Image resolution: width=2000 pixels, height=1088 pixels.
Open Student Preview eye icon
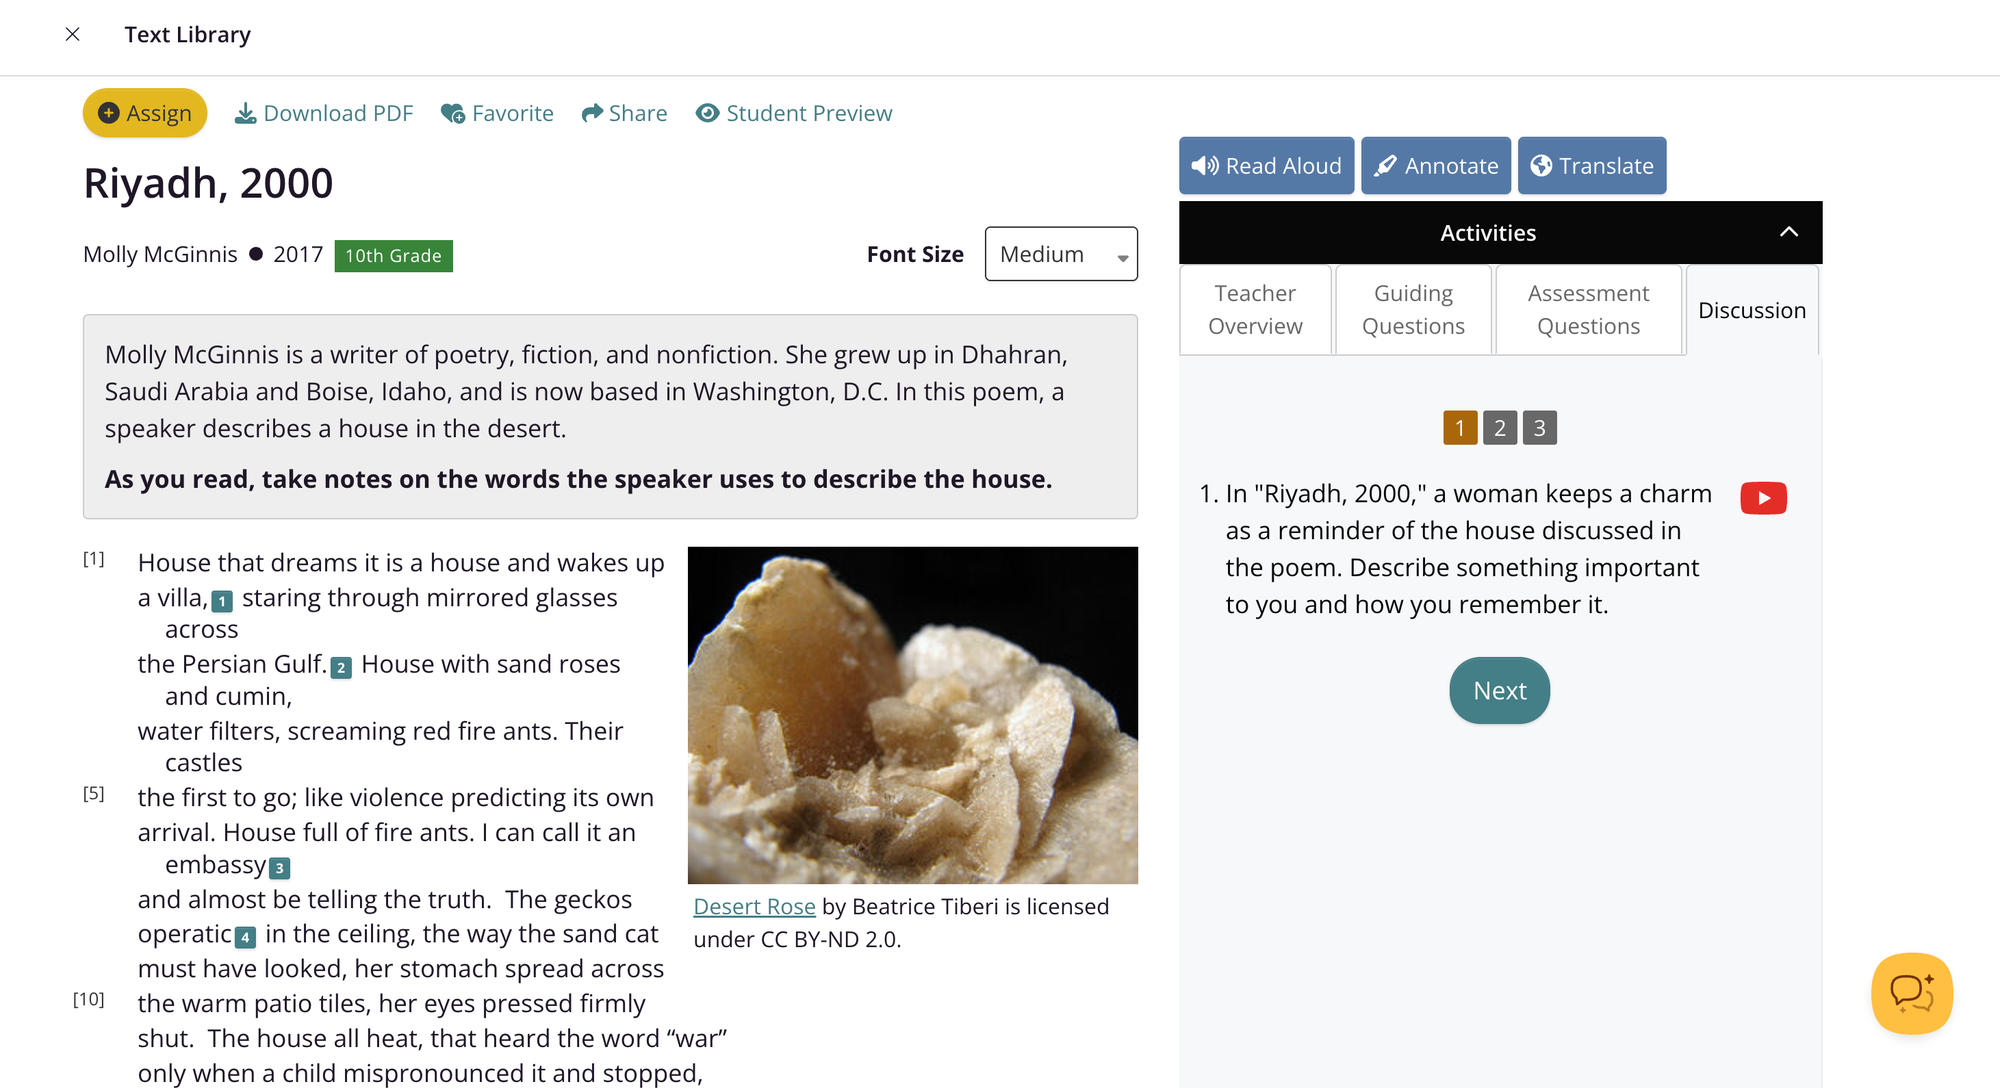[708, 113]
